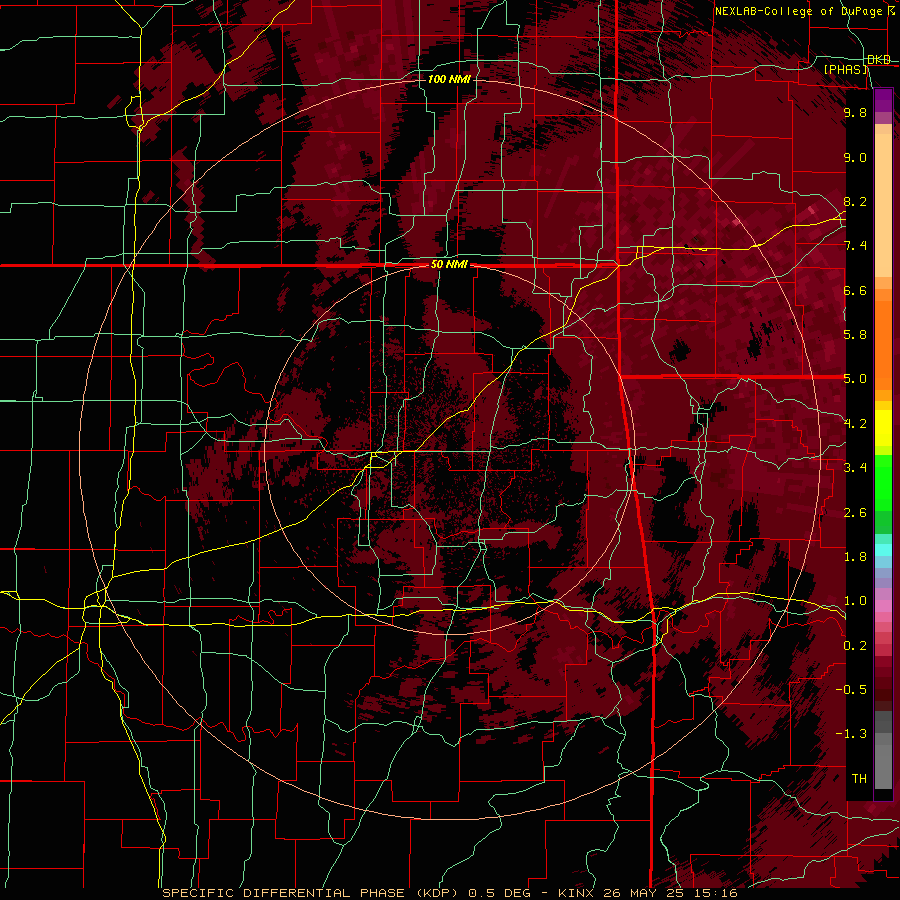Pick the orange segment of the color bar
This screenshot has width=900, height=900.
(883, 344)
